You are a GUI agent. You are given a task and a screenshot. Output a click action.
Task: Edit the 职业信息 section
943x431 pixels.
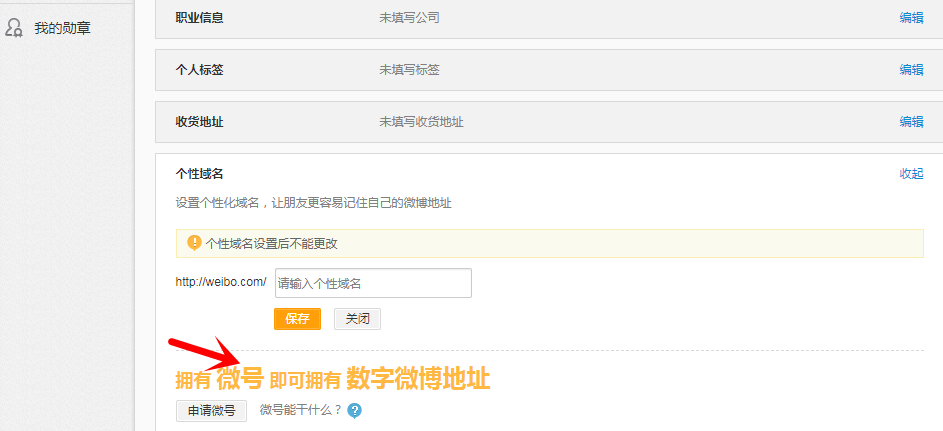[x=911, y=18]
